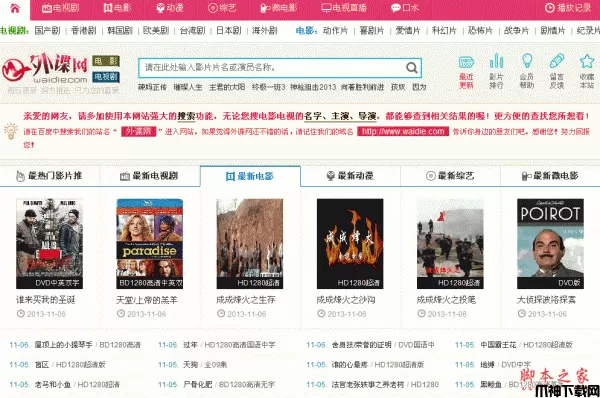Click the 外谍网 waidie.com logo

[x=45, y=68]
